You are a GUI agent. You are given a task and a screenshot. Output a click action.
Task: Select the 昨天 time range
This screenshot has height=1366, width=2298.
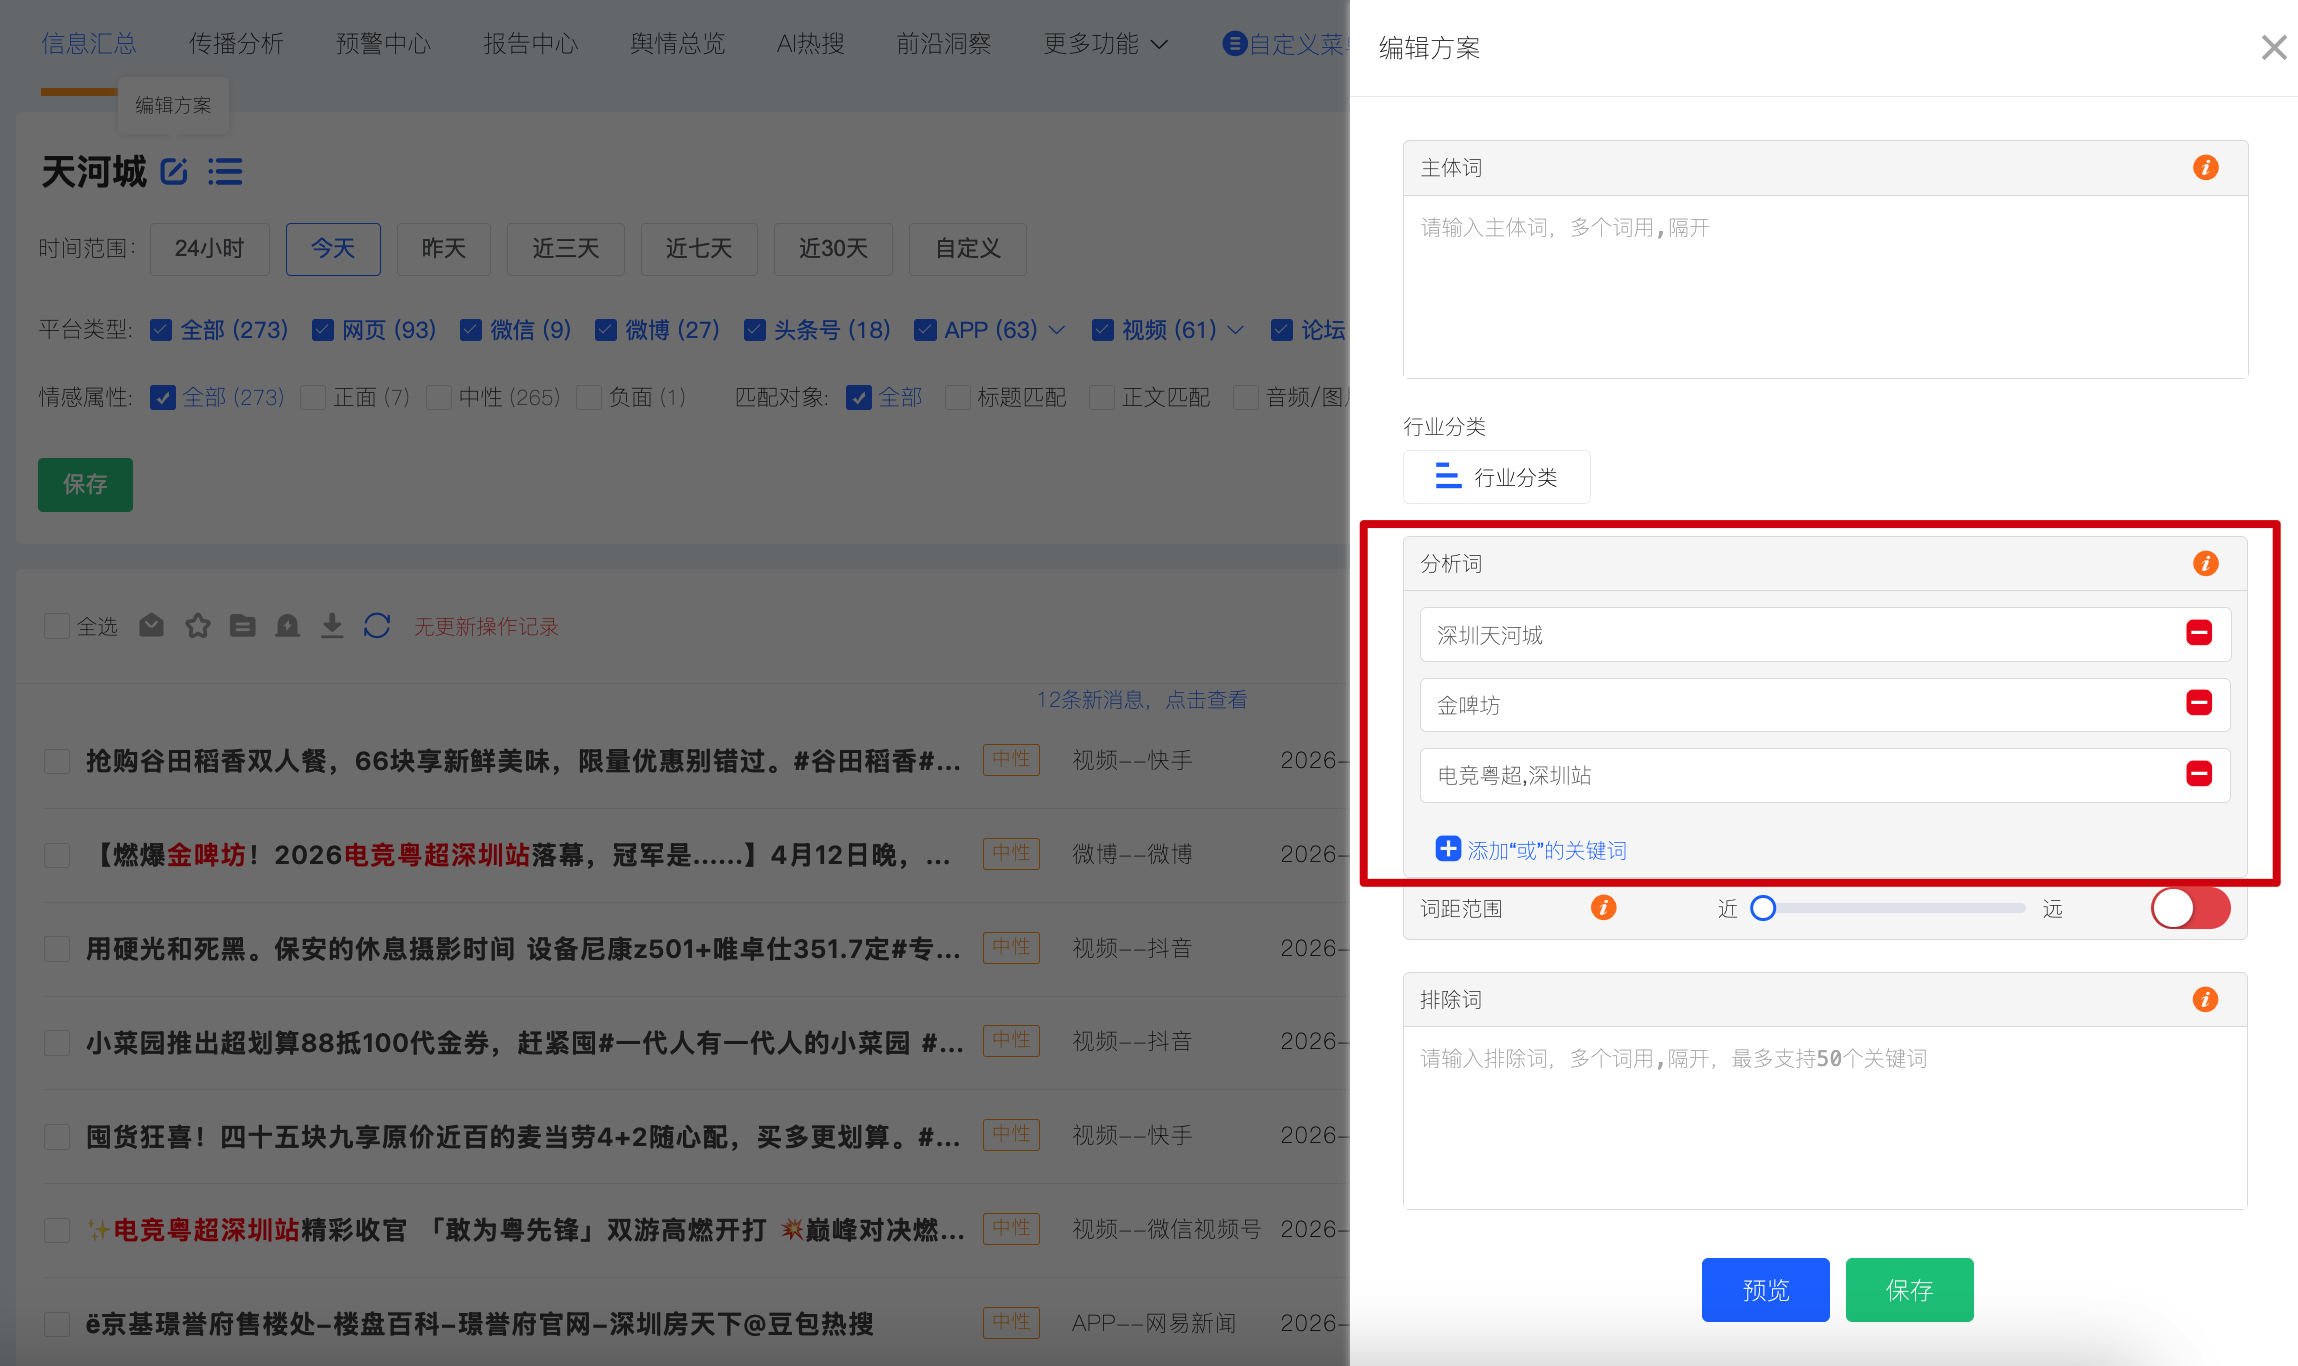pyautogui.click(x=443, y=249)
